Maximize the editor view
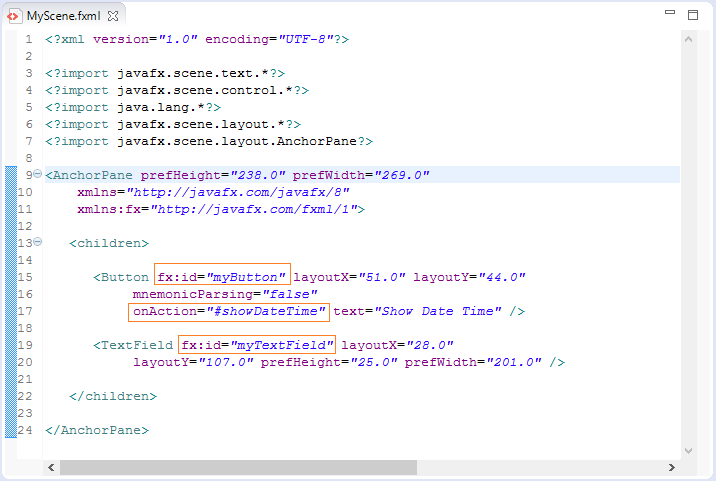 (693, 15)
